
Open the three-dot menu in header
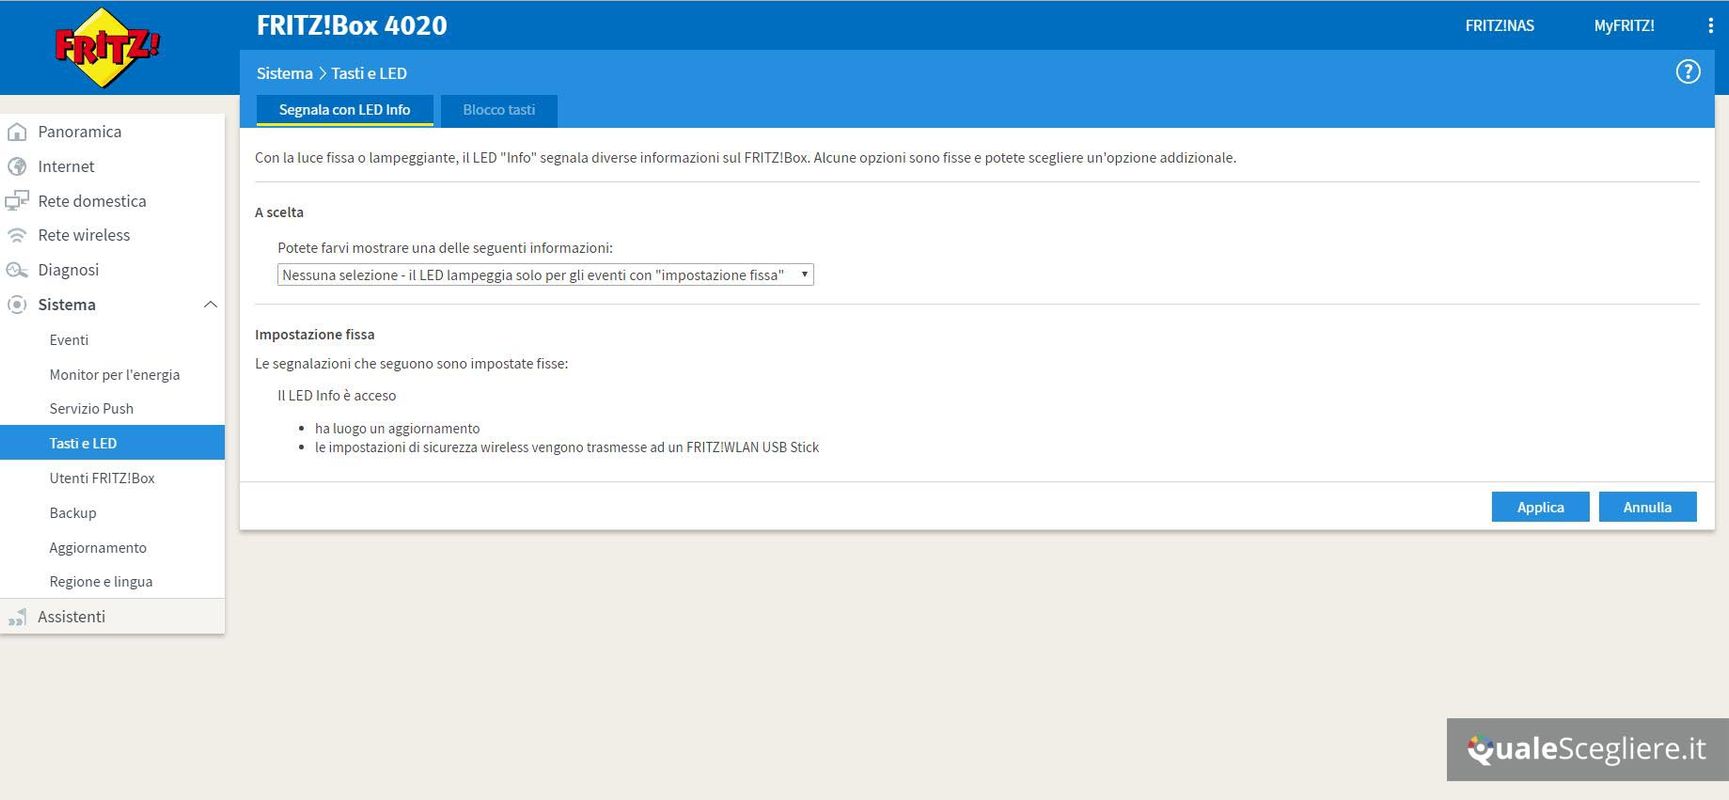[1710, 26]
